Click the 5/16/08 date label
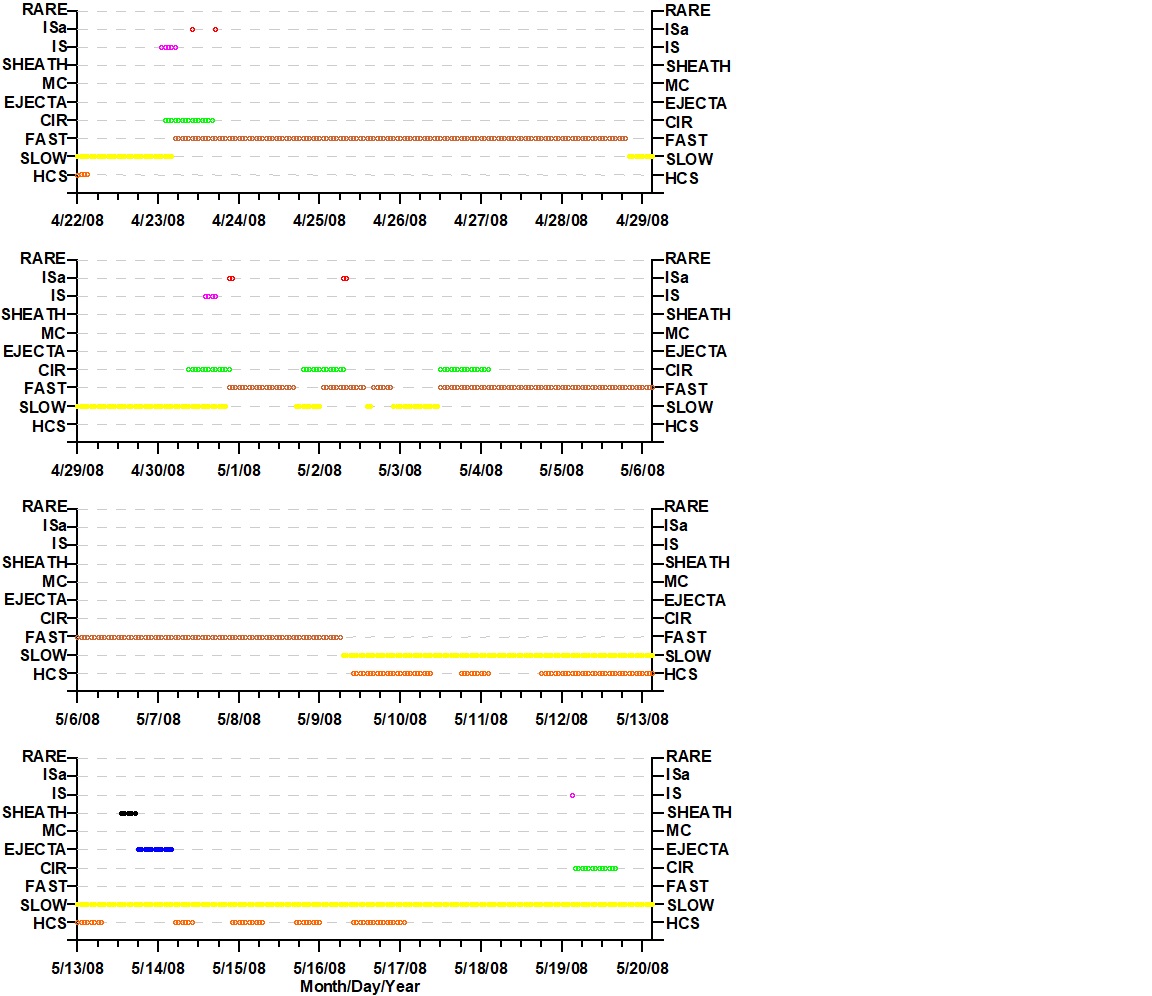Image resolution: width=1152 pixels, height=996 pixels. coord(320,968)
